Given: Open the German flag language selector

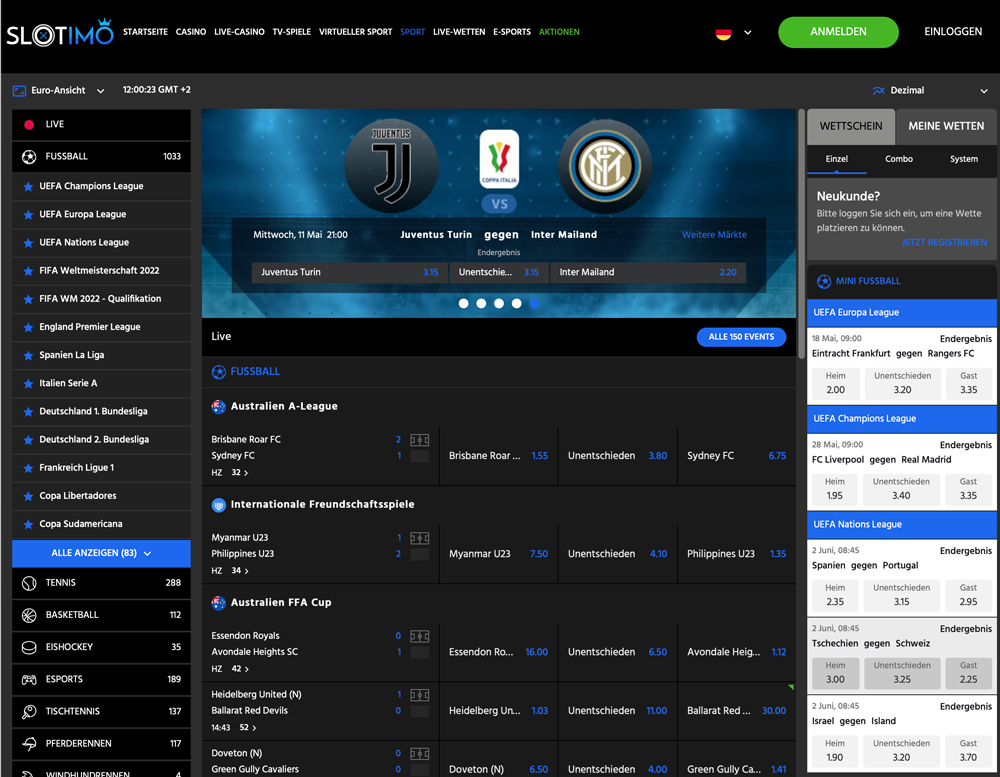Looking at the screenshot, I should coord(723,33).
